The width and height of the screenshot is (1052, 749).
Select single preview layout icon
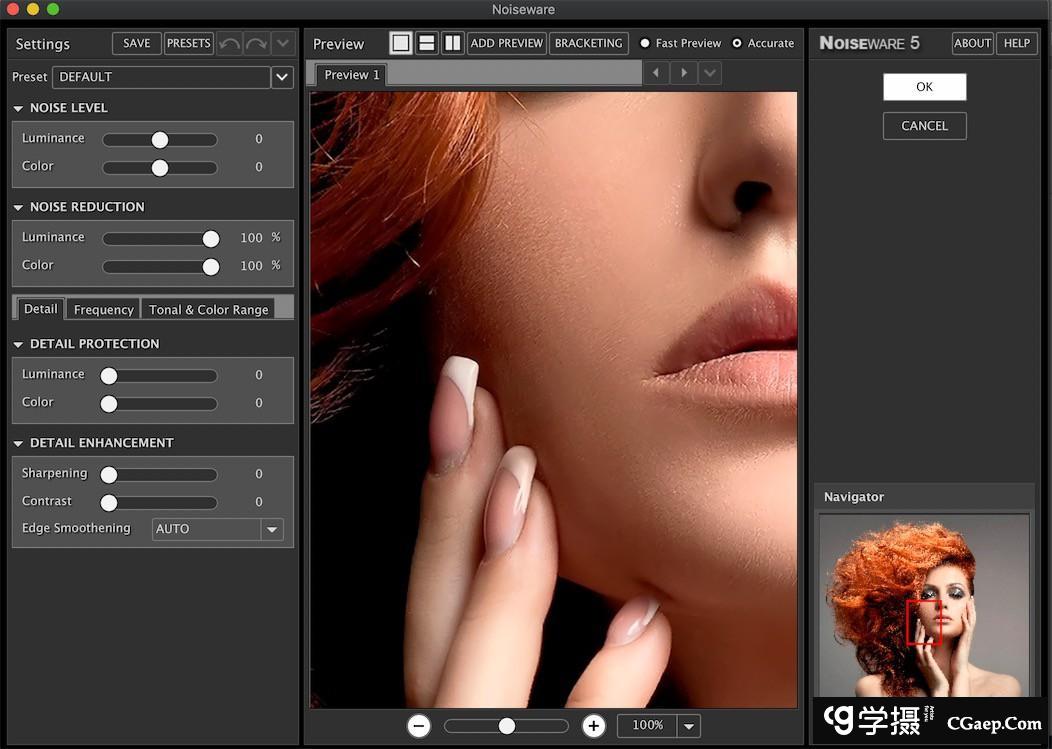401,43
